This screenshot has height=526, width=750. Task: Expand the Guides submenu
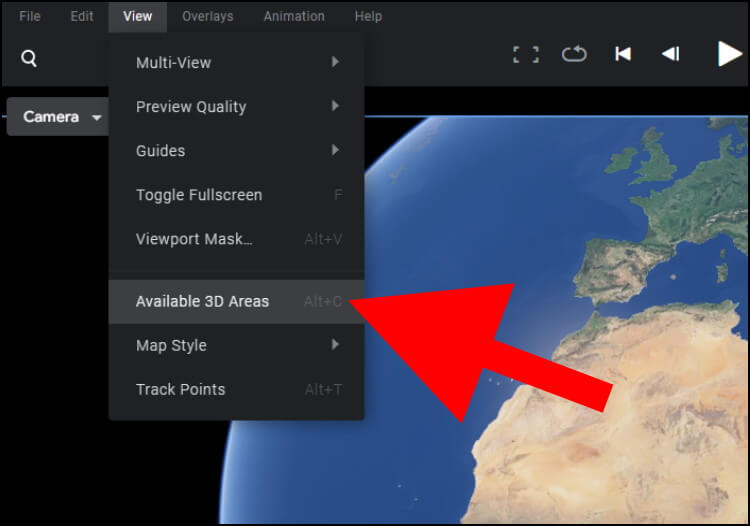pyautogui.click(x=236, y=150)
